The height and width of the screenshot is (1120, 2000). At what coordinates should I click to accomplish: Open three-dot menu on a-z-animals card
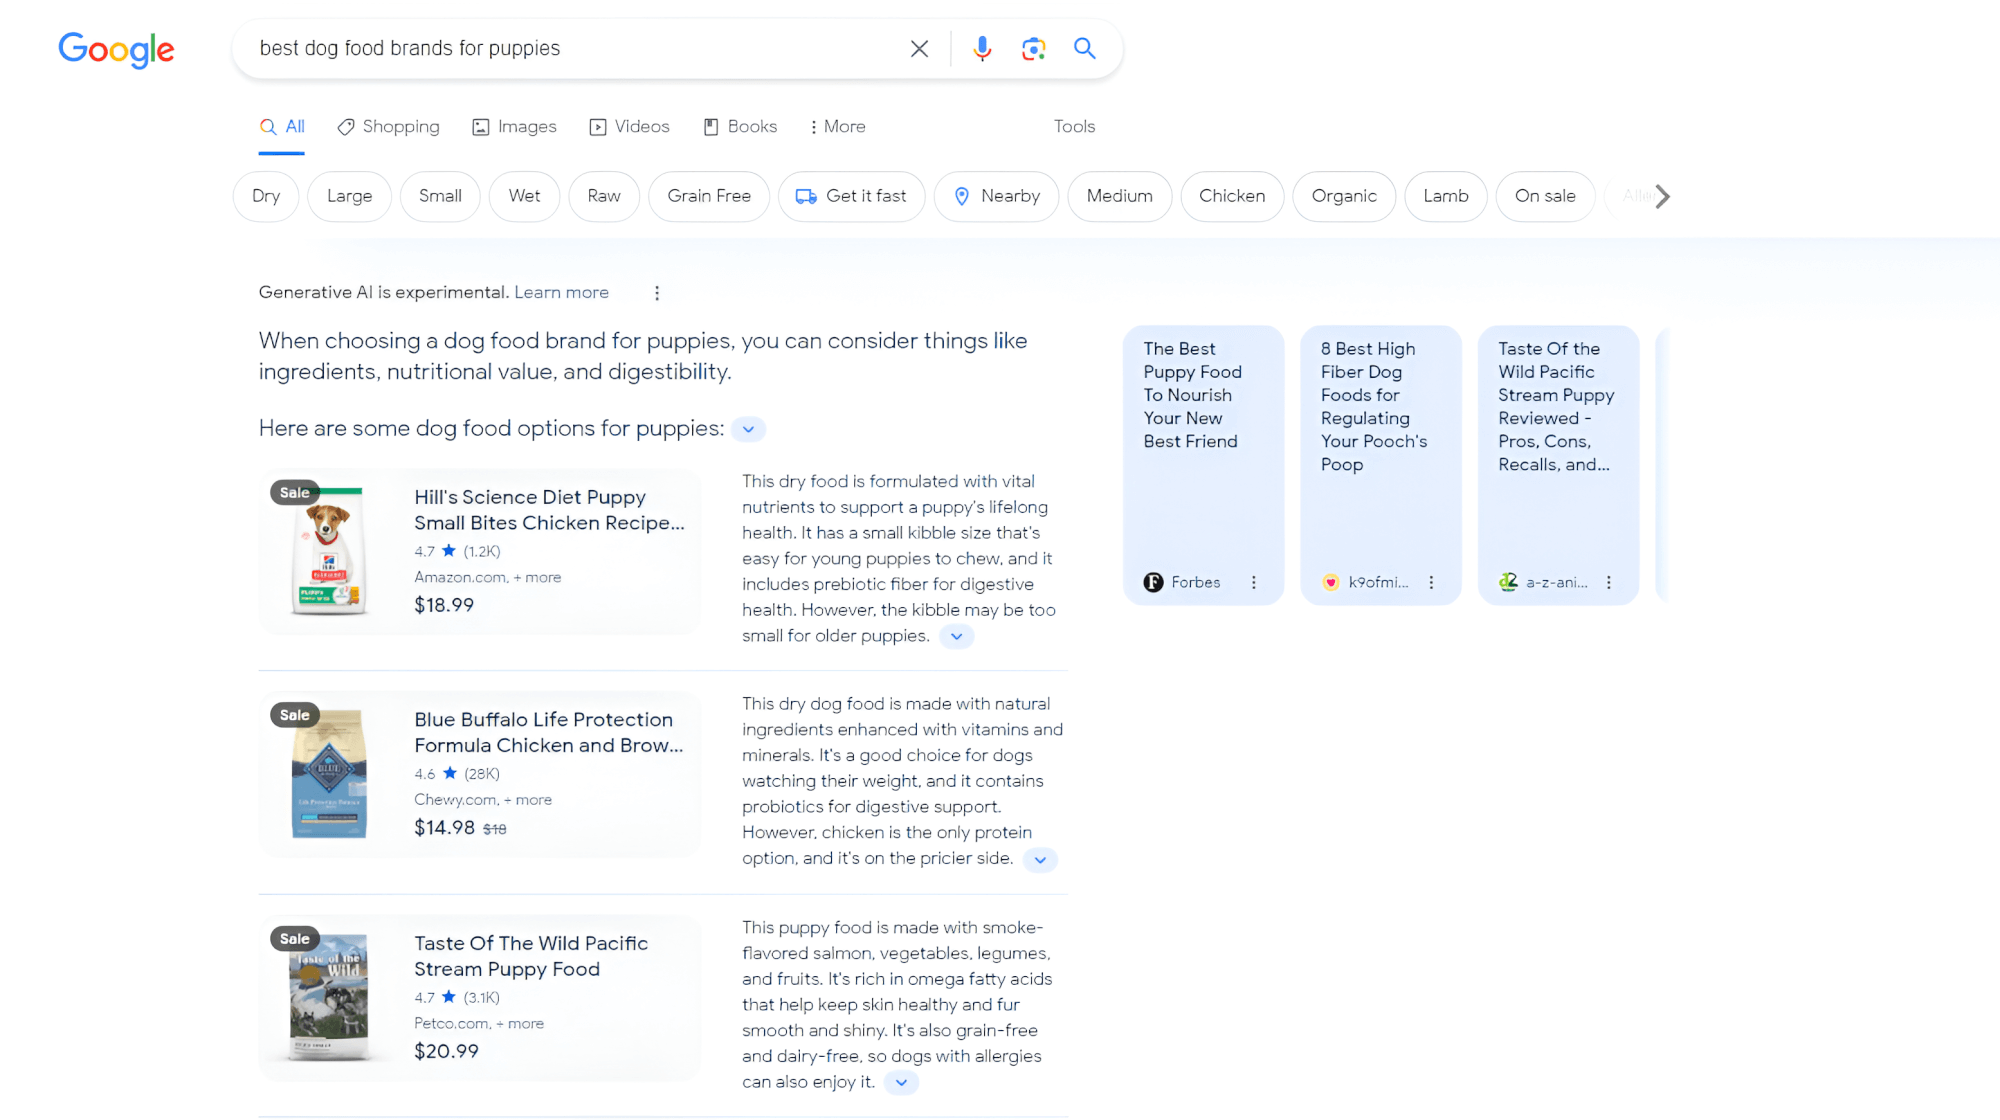(1608, 582)
